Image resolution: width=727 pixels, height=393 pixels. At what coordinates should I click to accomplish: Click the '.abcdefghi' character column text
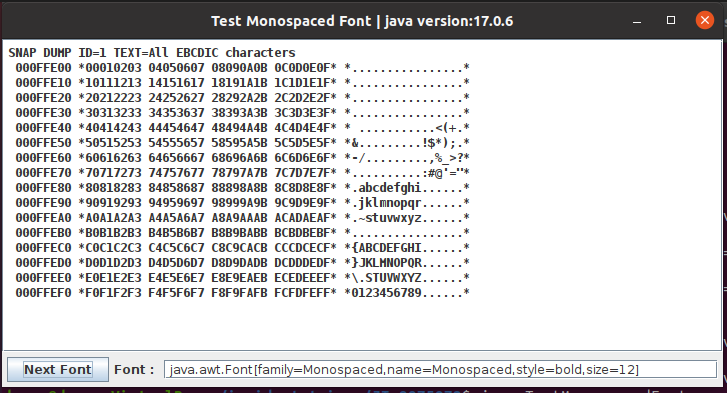[x=386, y=188]
